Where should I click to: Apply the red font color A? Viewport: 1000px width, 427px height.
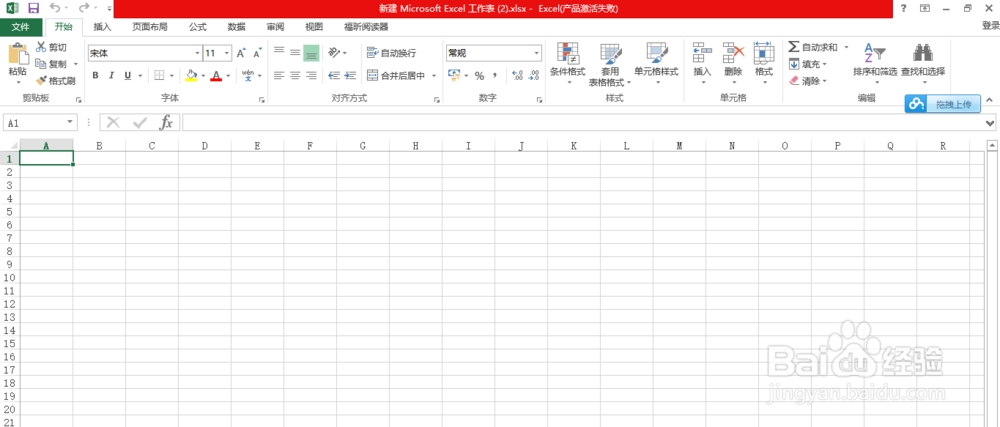point(216,75)
